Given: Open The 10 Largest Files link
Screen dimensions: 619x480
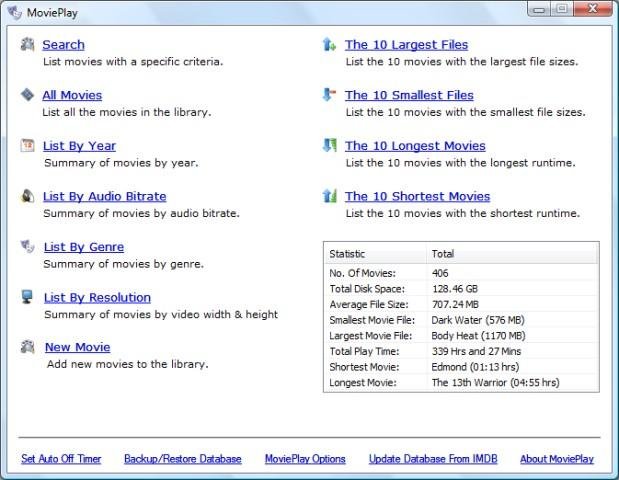Looking at the screenshot, I should pos(407,45).
